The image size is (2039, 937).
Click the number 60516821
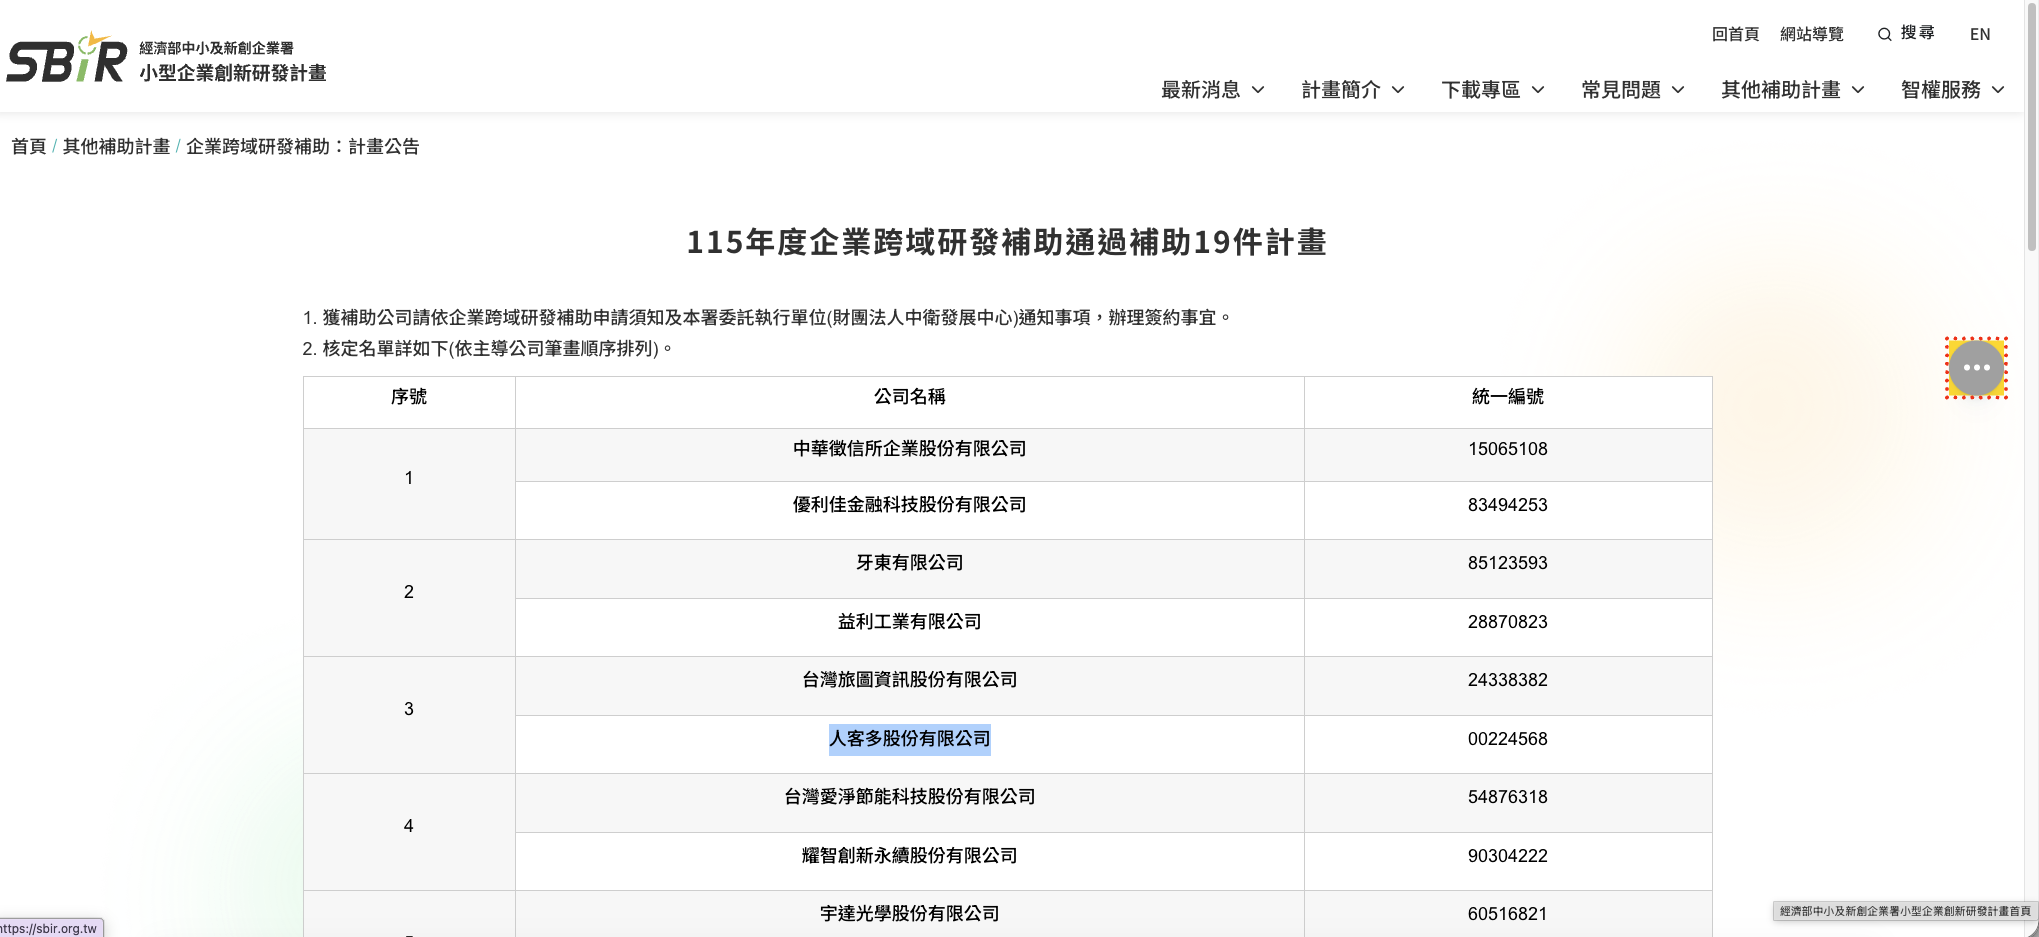1508,914
